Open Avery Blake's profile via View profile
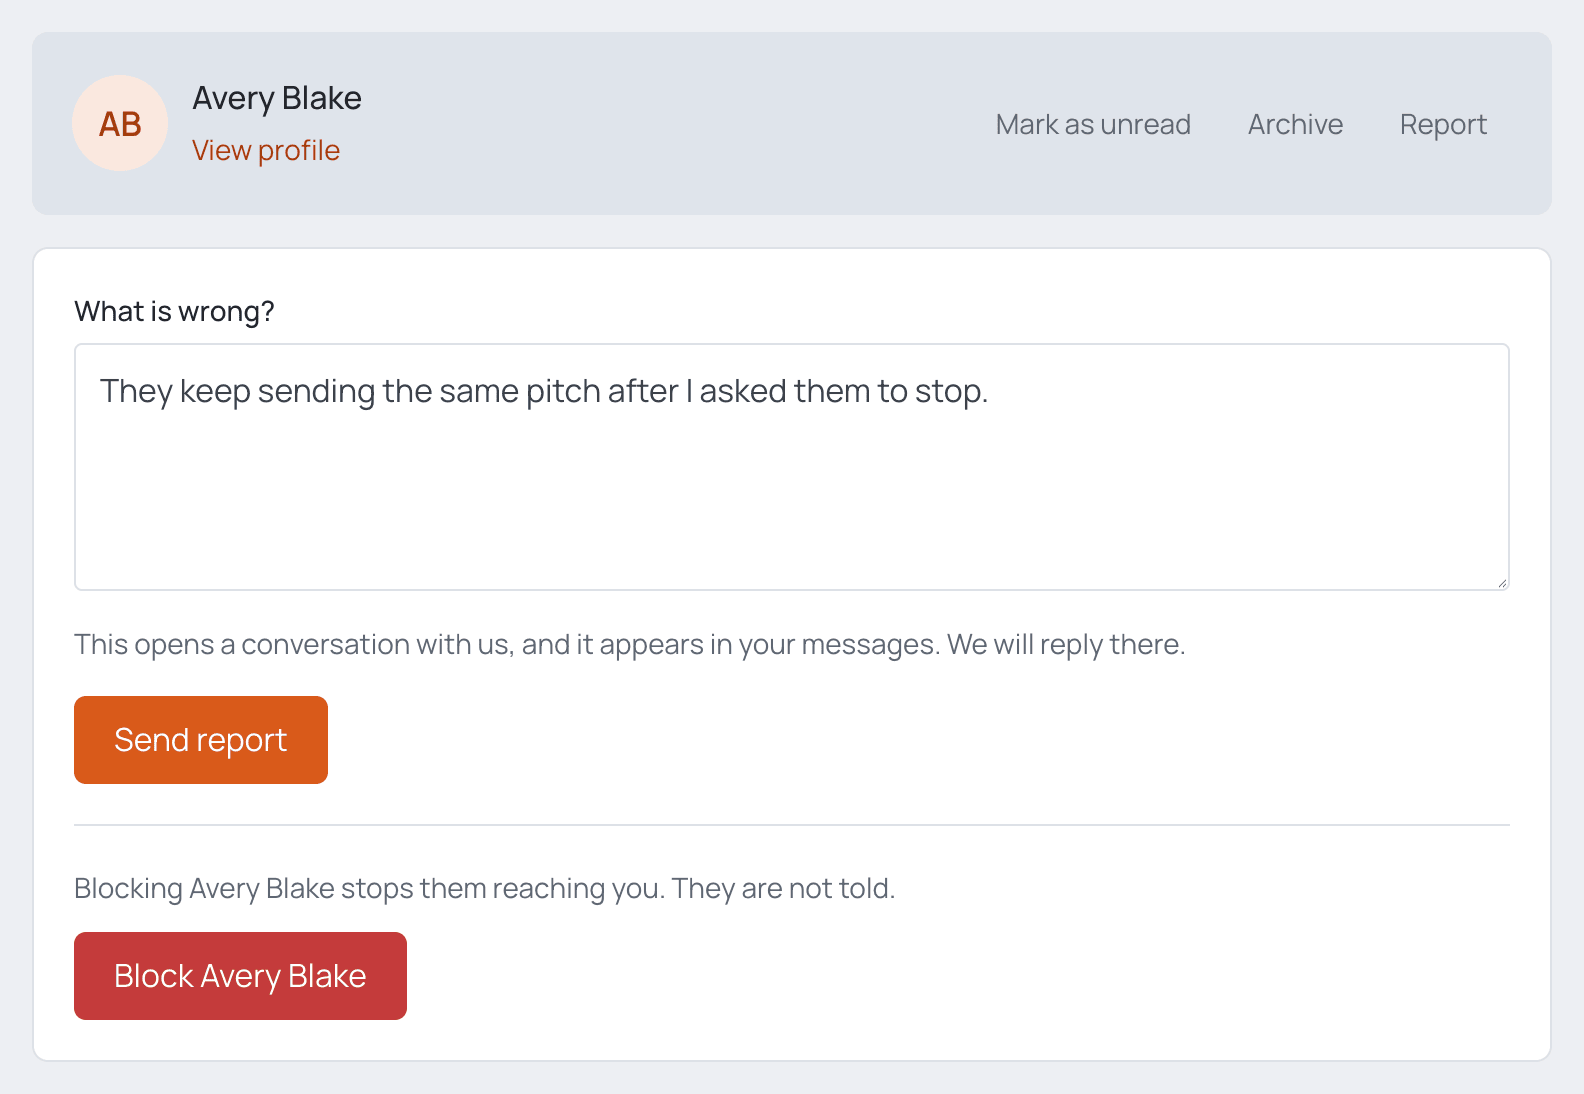1584x1094 pixels. point(266,150)
